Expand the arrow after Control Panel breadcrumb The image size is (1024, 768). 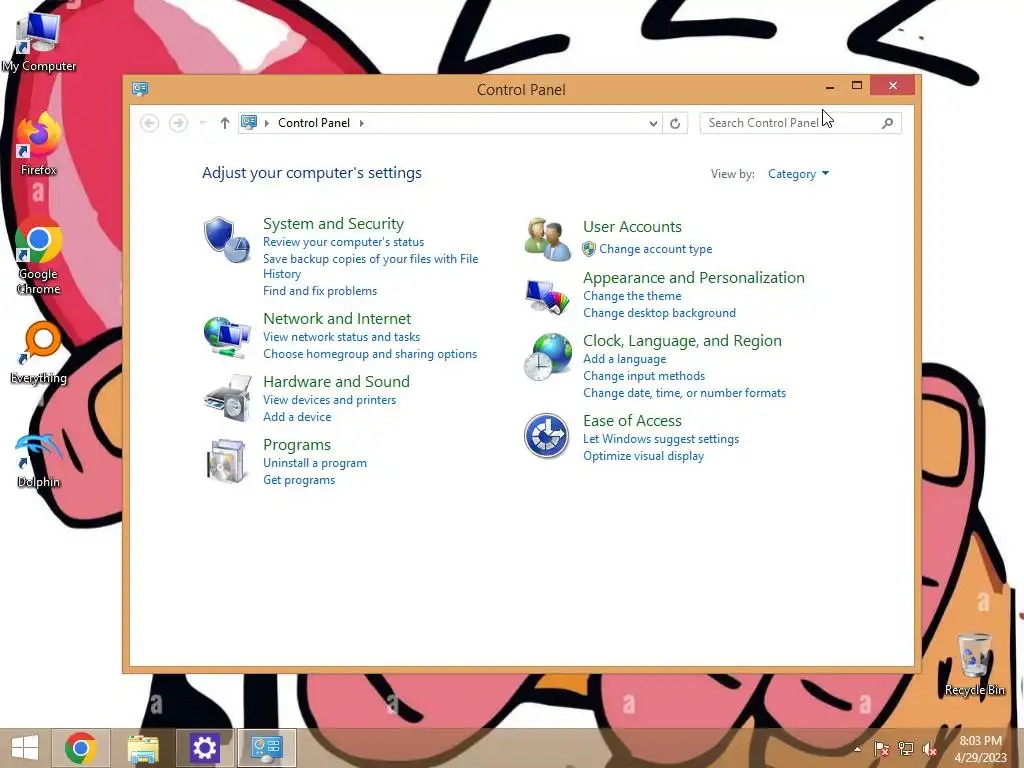tap(362, 123)
